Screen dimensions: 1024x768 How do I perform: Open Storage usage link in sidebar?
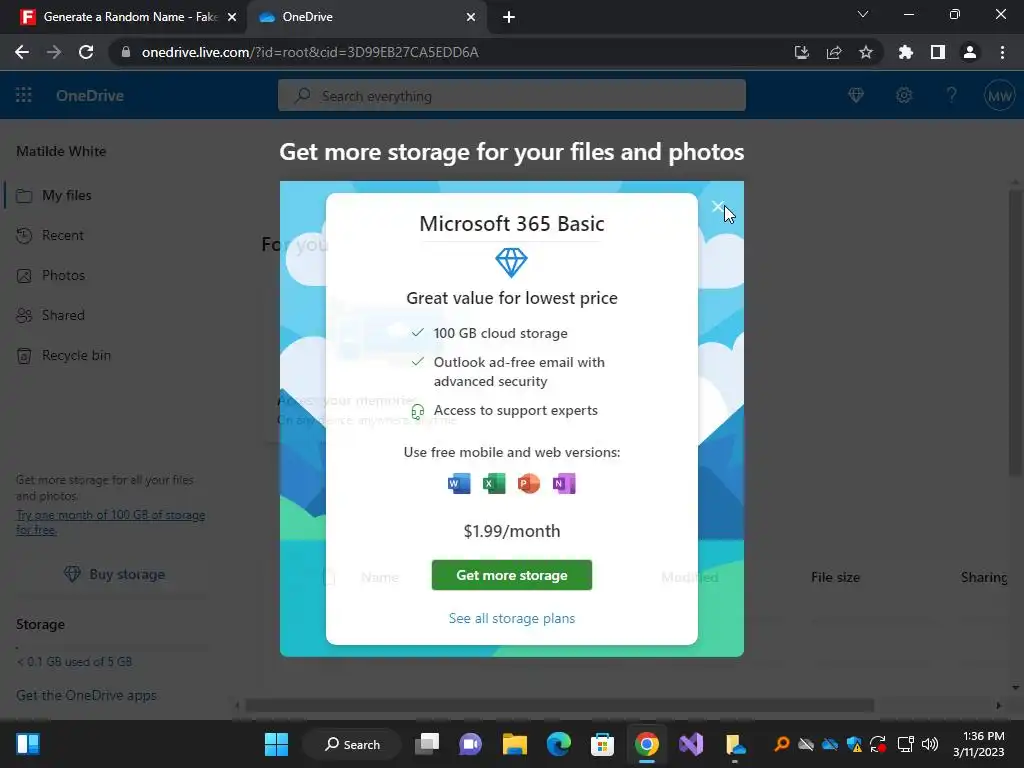click(x=74, y=662)
